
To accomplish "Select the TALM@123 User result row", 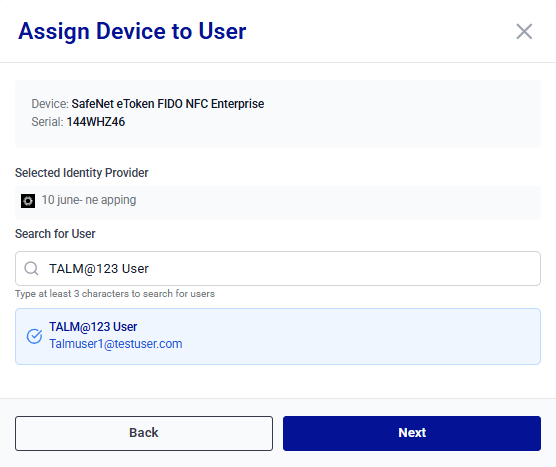I will coord(278,336).
